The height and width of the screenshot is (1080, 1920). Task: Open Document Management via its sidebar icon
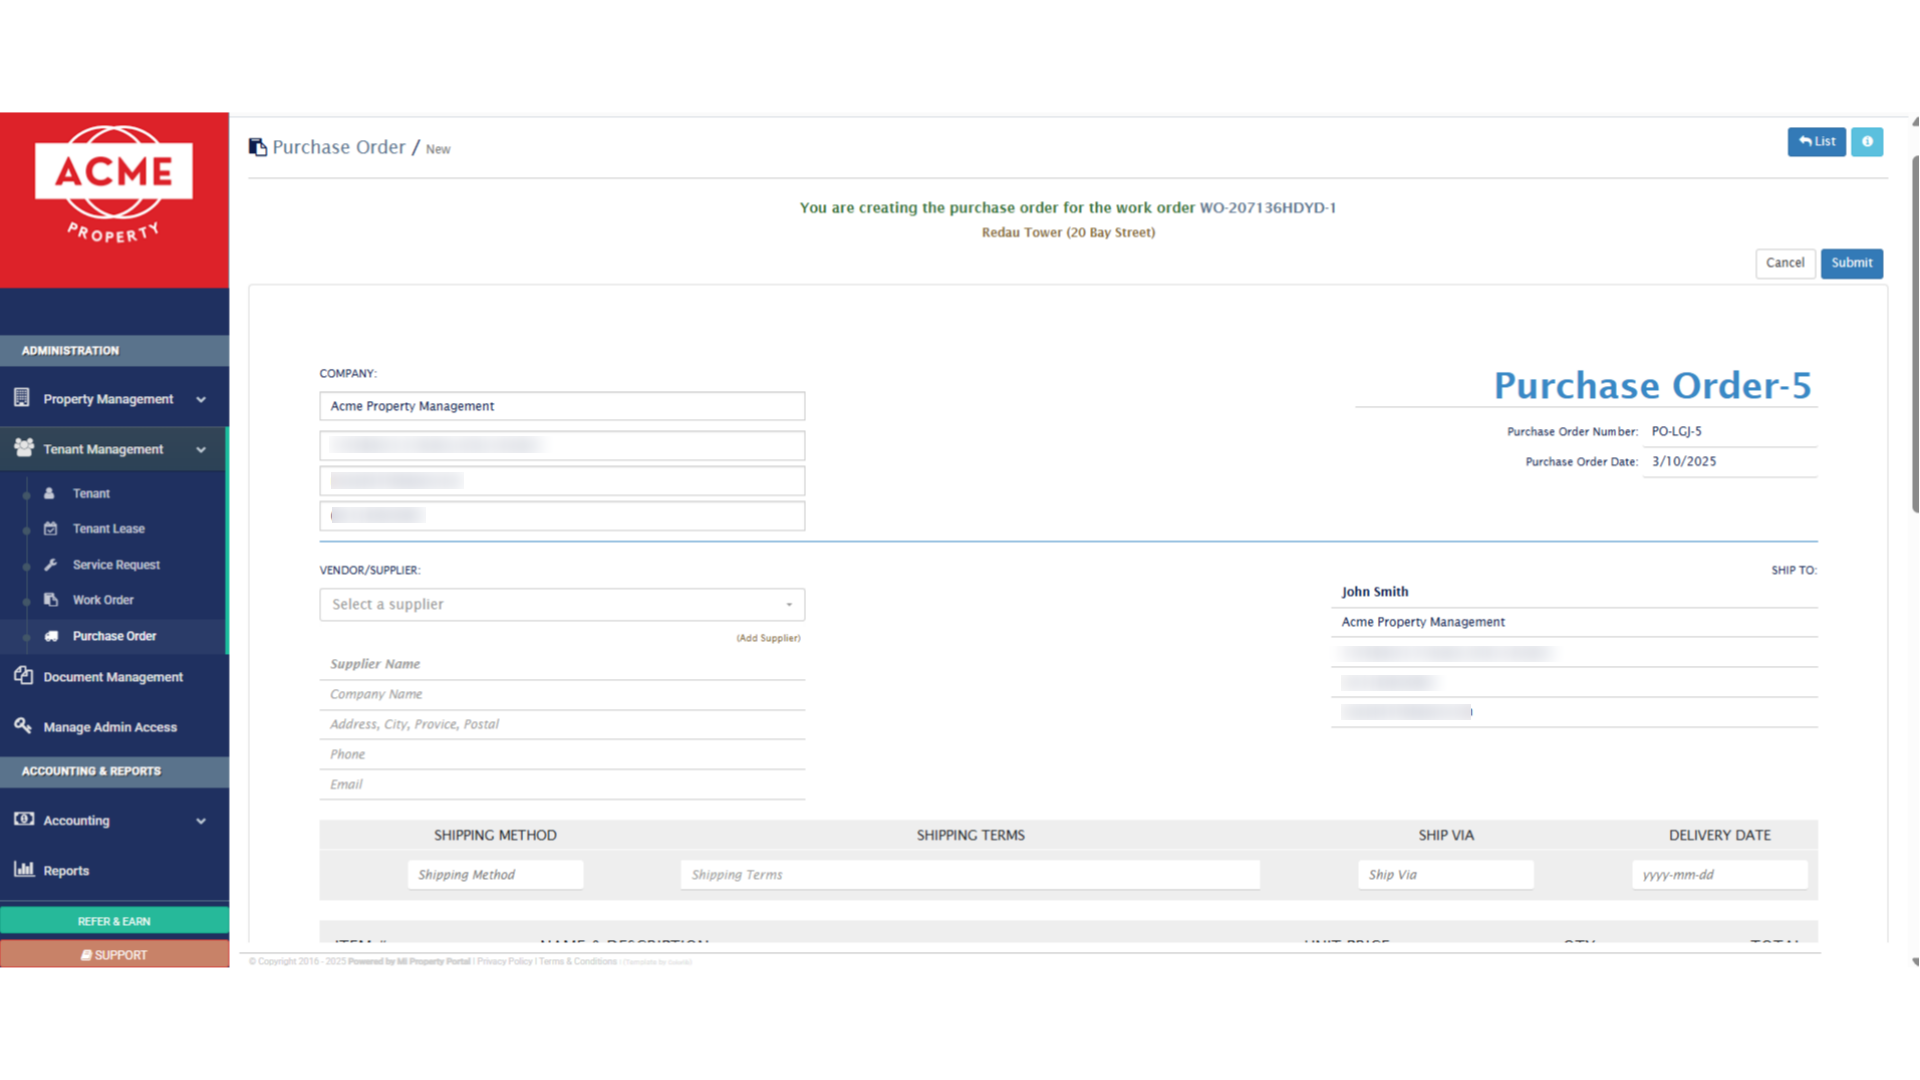click(x=23, y=676)
